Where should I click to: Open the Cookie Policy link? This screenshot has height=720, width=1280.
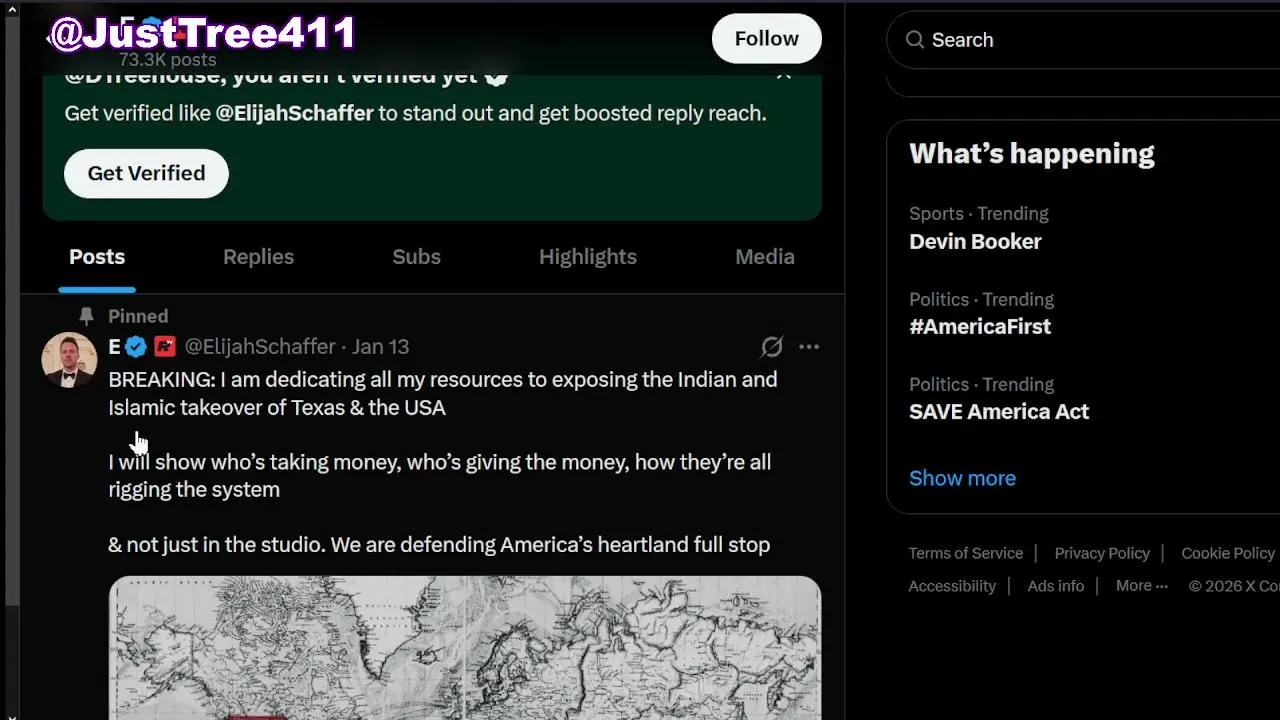pyautogui.click(x=1228, y=553)
